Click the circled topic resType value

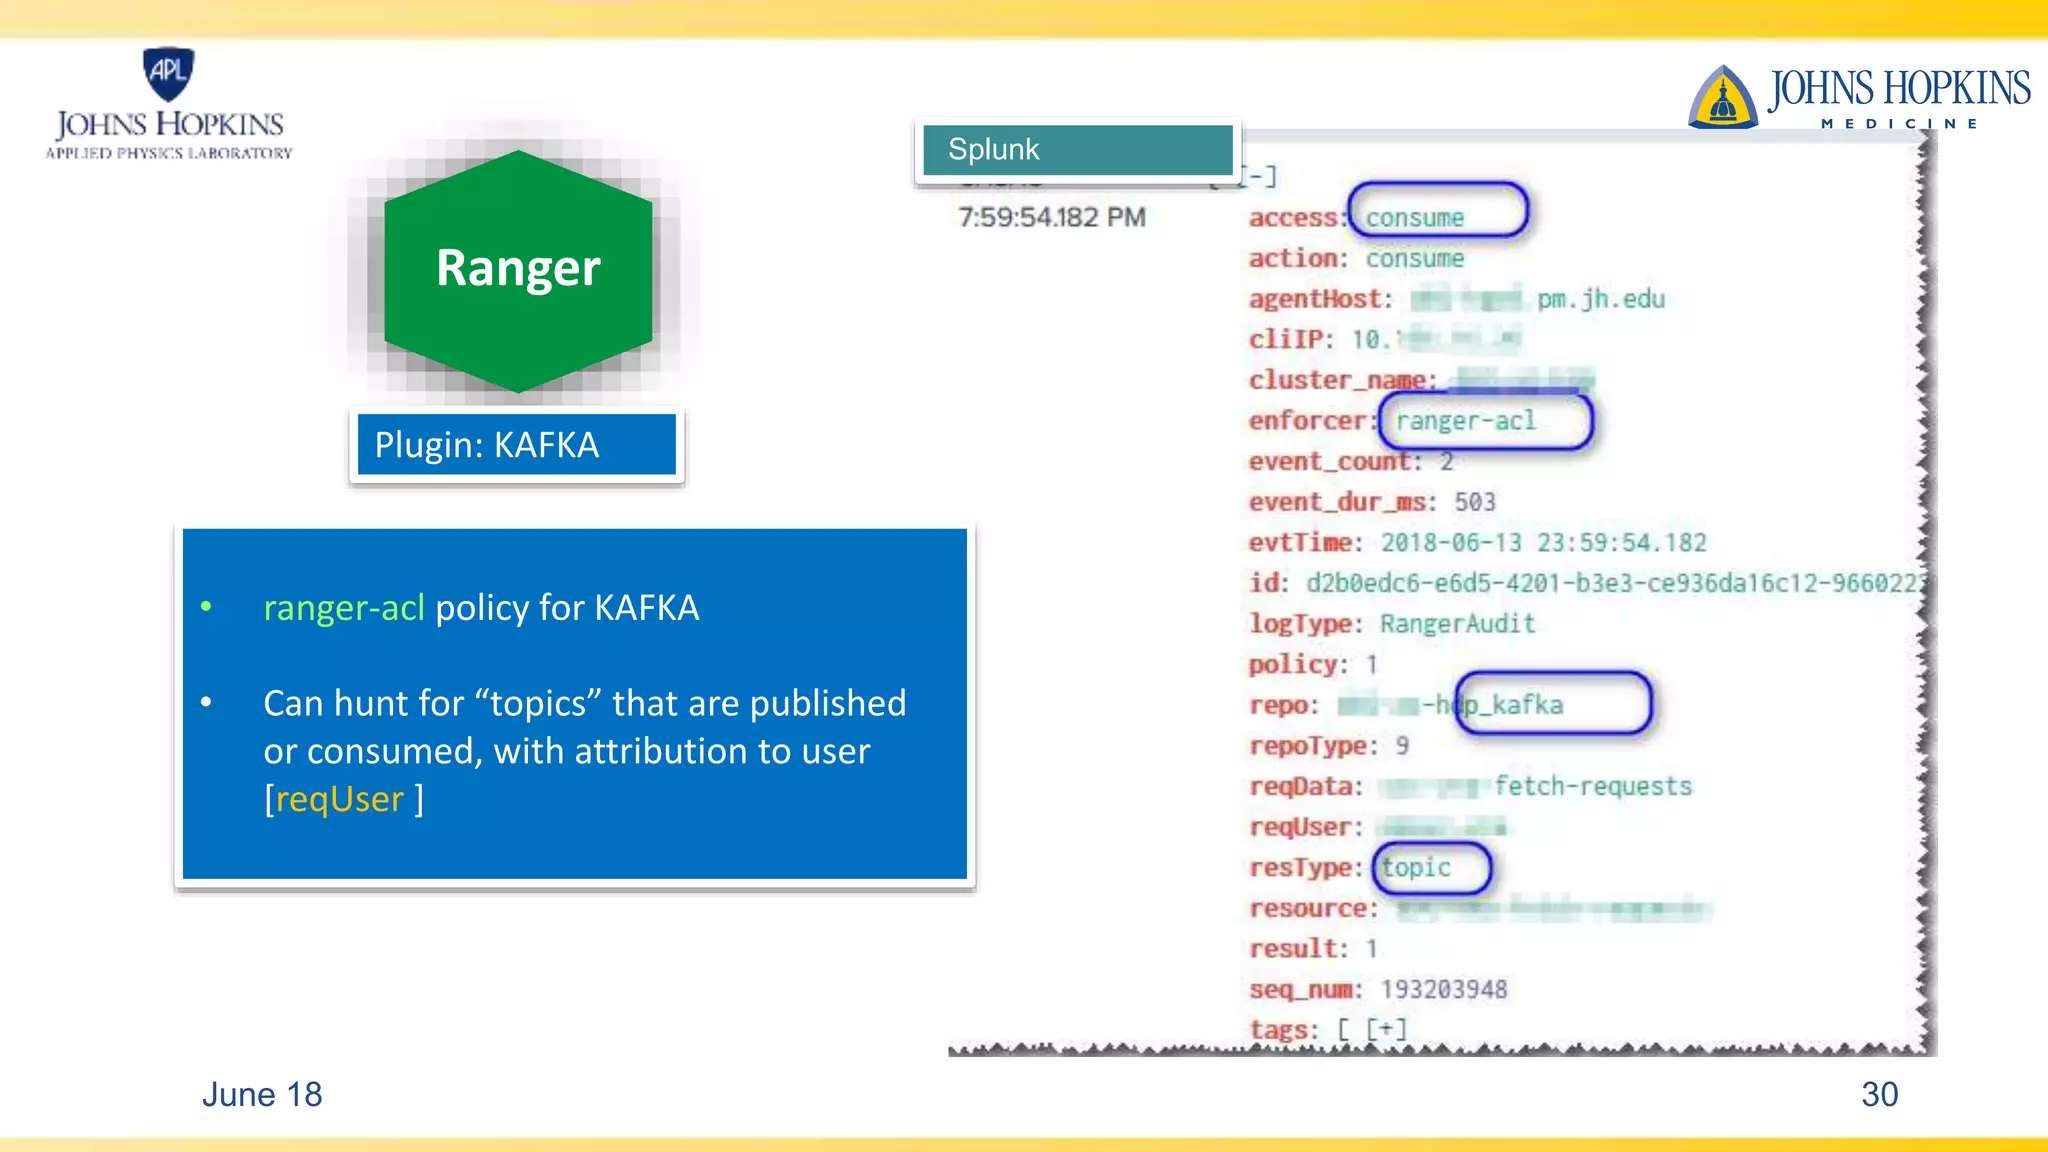pyautogui.click(x=1416, y=867)
